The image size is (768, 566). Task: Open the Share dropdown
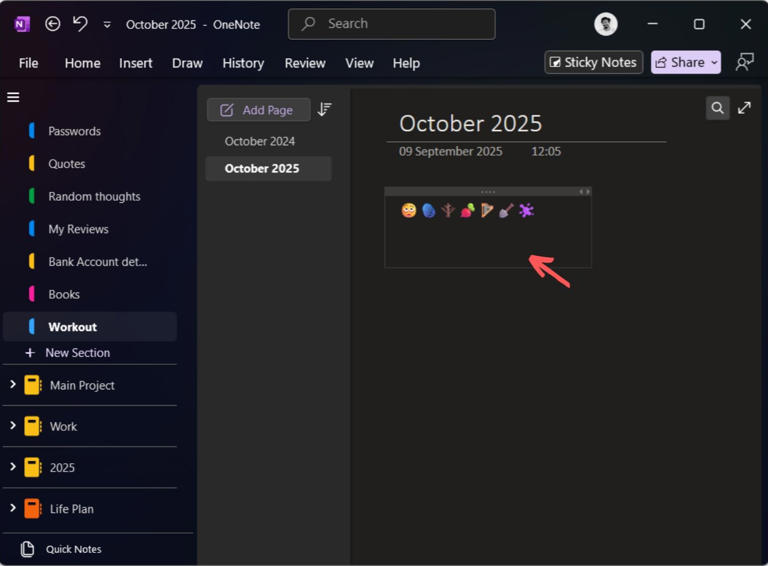tap(686, 62)
